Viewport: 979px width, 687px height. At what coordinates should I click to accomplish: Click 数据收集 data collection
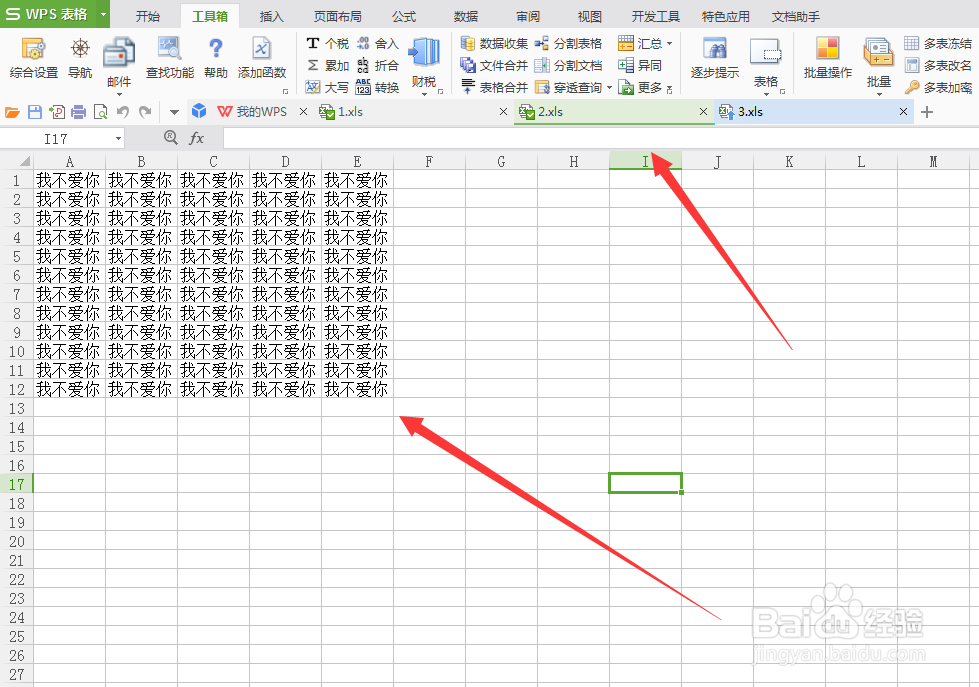coord(494,43)
